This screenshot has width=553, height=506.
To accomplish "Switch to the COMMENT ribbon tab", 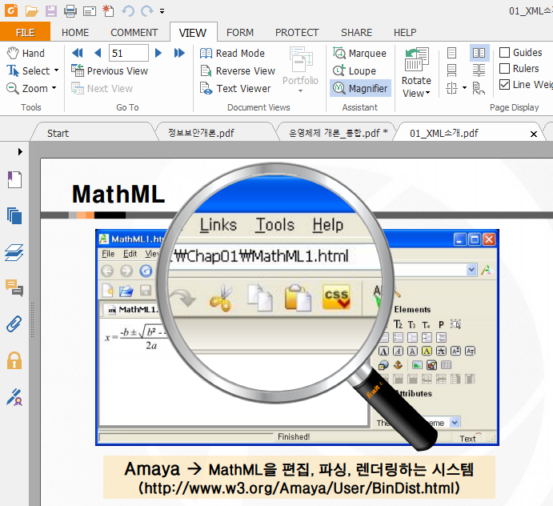I will (x=134, y=32).
